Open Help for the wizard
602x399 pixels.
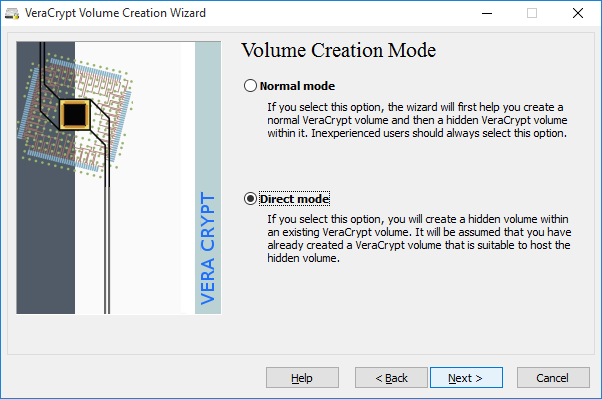[x=302, y=378]
